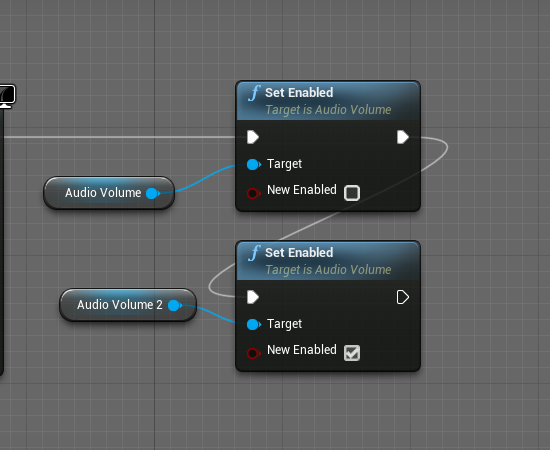The height and width of the screenshot is (450, 550).
Task: Click partially visible event node icon at left edge
Action: tap(7, 95)
